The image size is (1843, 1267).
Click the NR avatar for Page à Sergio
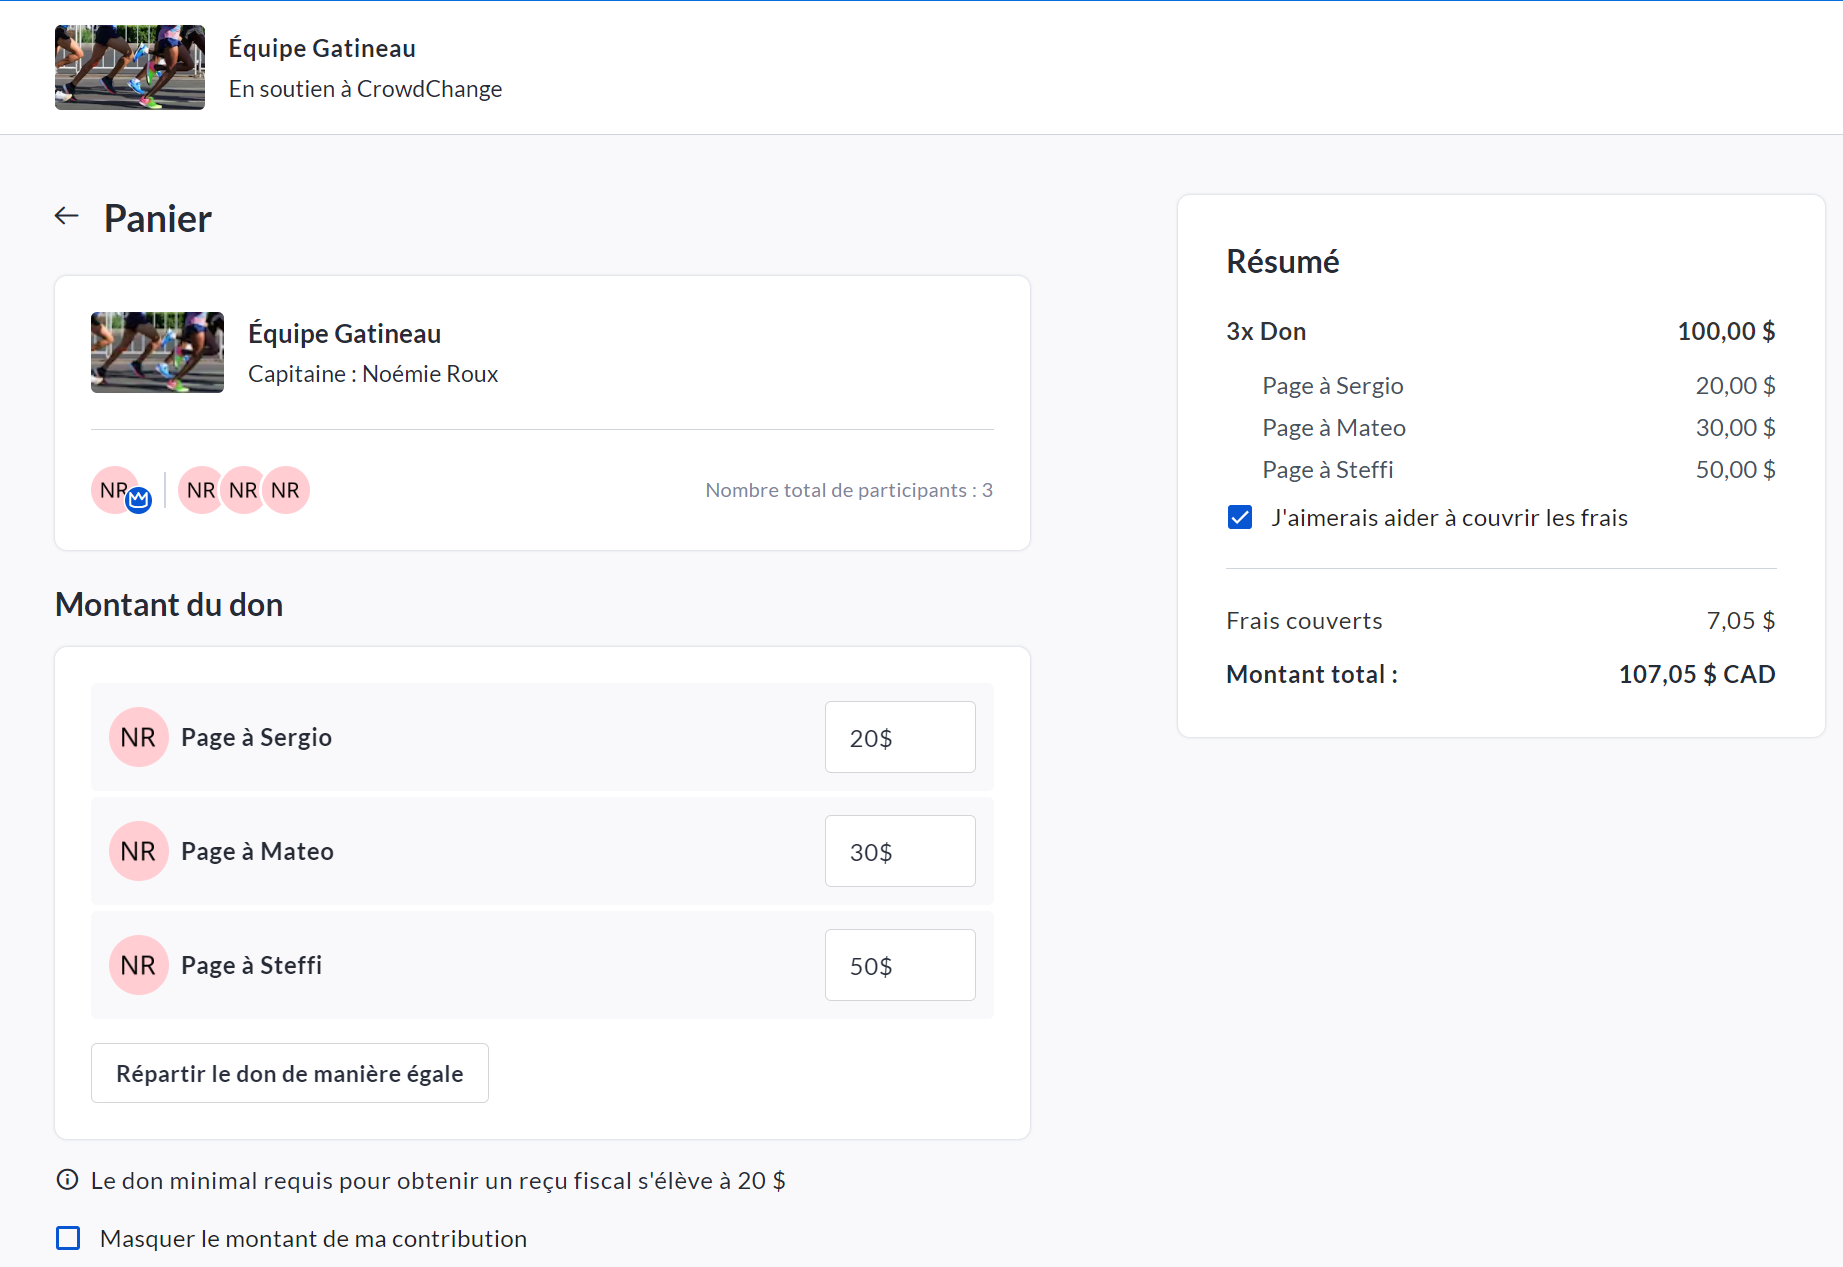coord(138,737)
